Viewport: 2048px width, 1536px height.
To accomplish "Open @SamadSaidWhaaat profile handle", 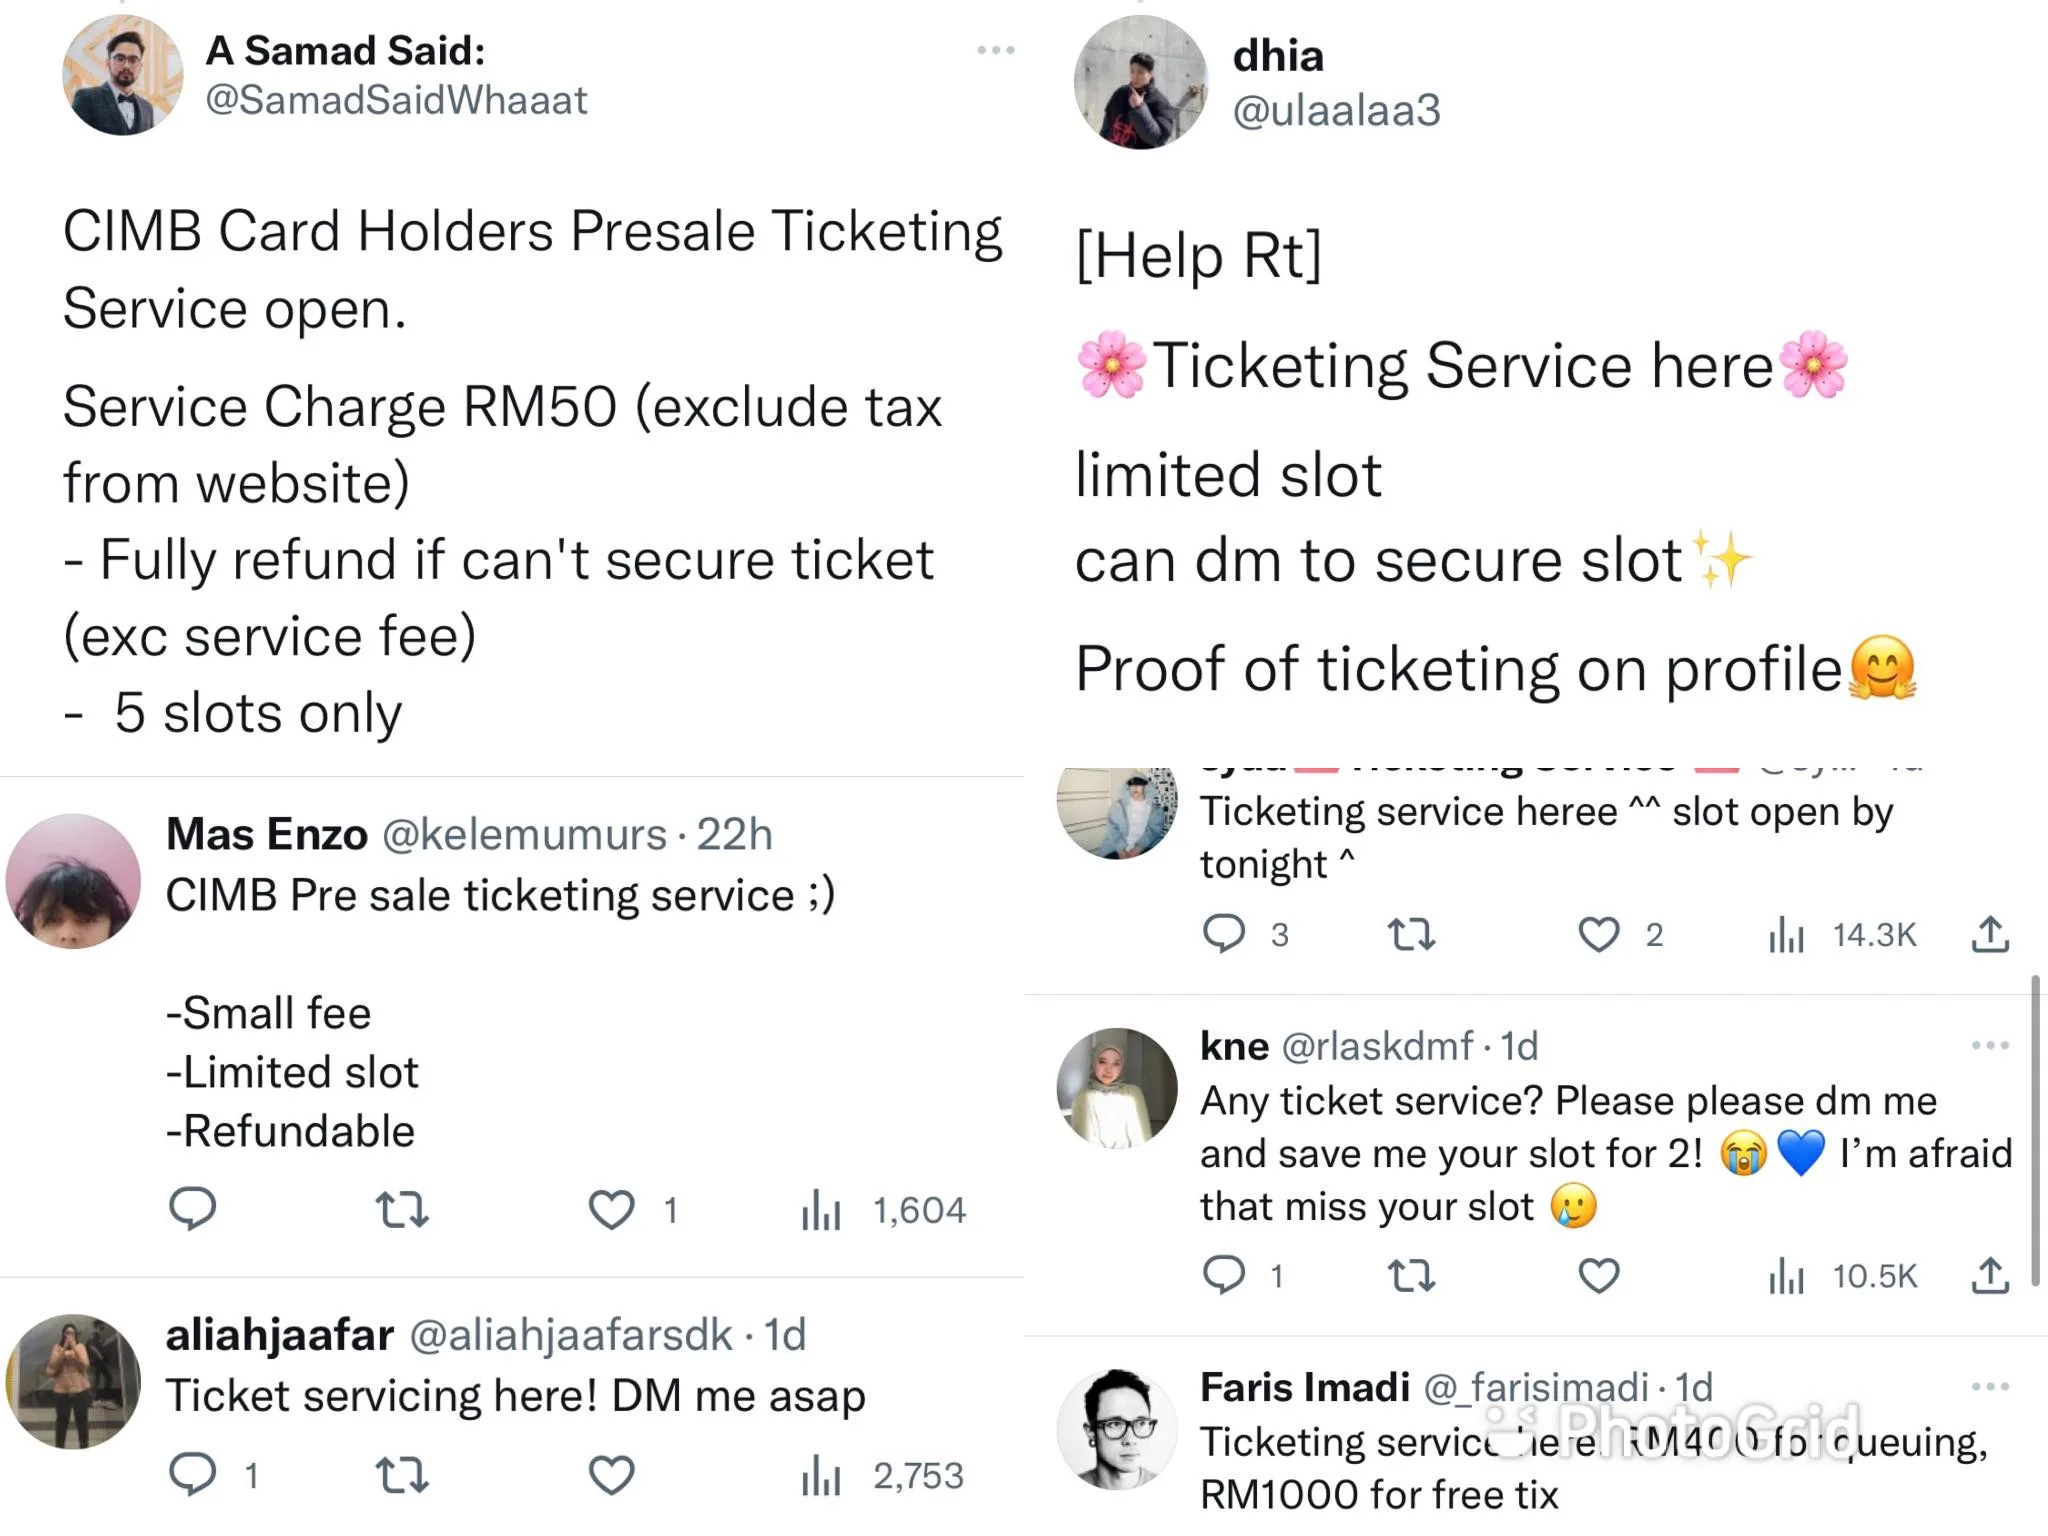I will coord(396,100).
